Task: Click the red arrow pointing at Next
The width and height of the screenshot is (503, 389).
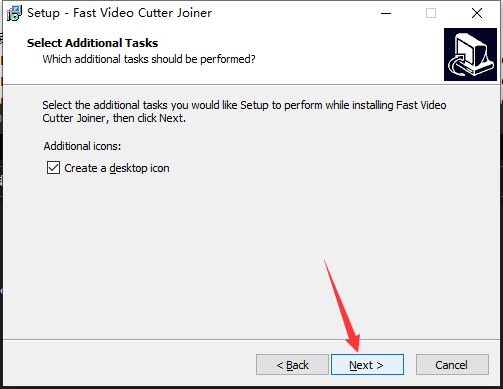Action: point(343,306)
